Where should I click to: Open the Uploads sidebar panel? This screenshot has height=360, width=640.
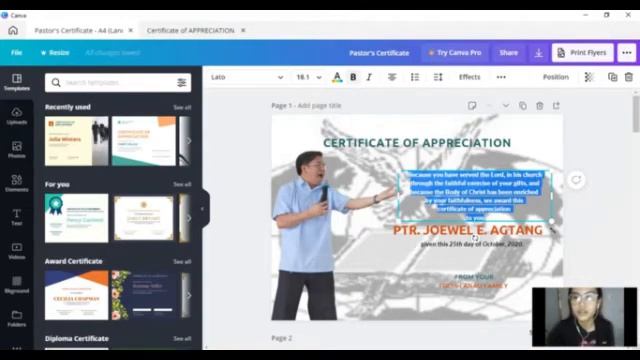[x=17, y=116]
